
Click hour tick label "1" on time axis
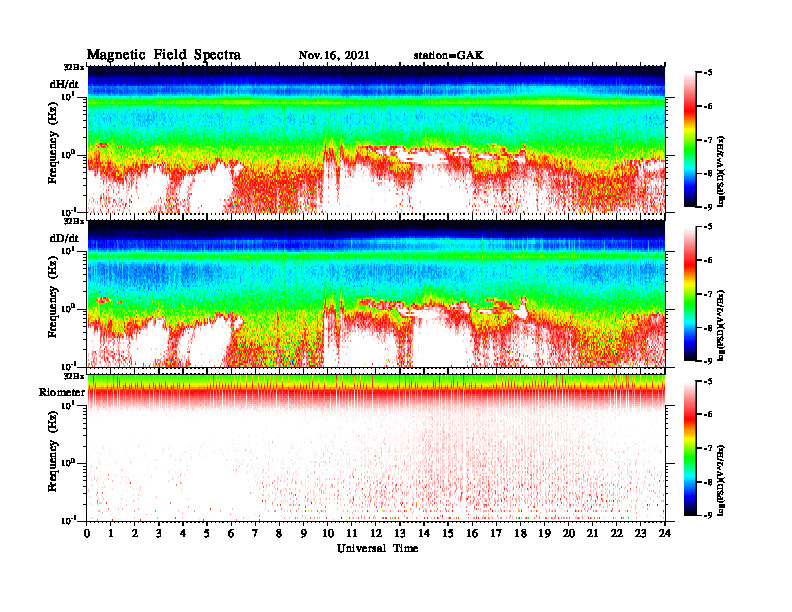tap(111, 534)
